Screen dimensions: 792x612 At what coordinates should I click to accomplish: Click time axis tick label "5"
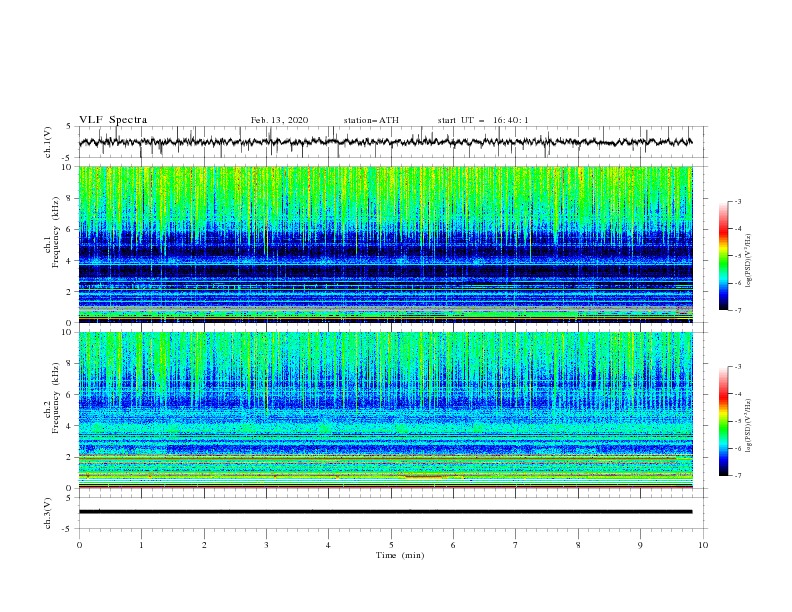pos(391,545)
